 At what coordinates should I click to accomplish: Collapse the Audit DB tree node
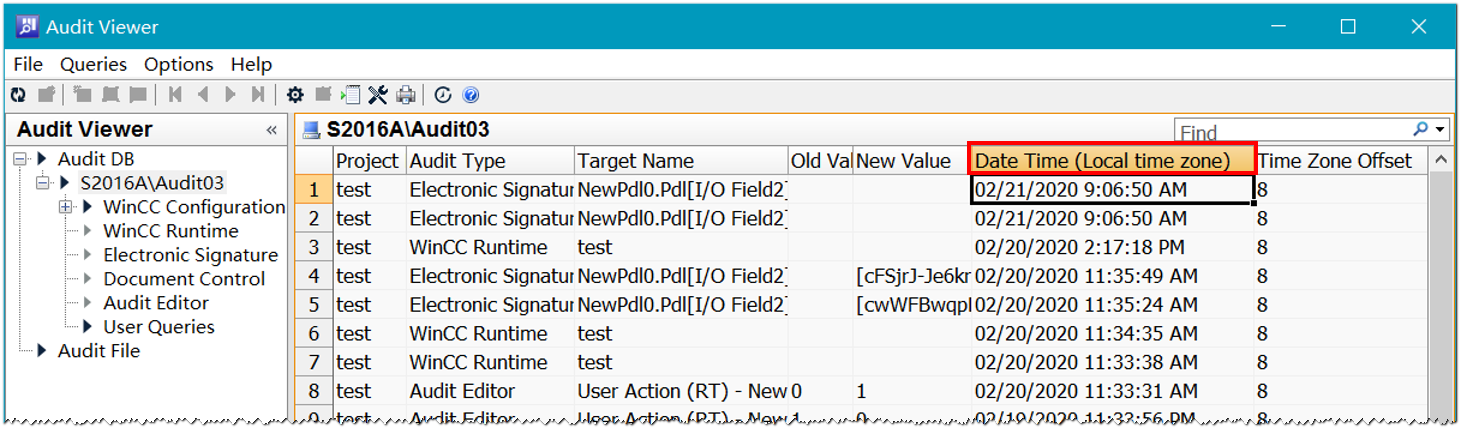coord(20,159)
